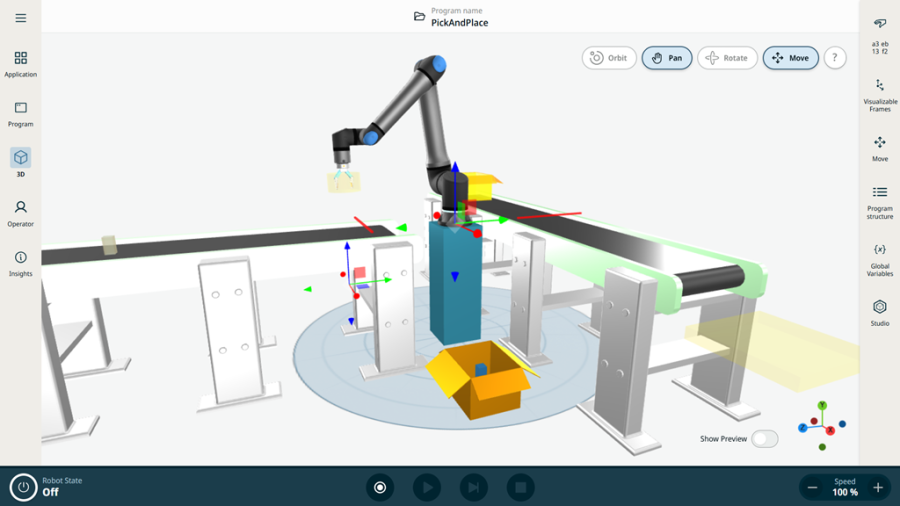Toggle the Pan camera mode
The width and height of the screenshot is (900, 506).
pyautogui.click(x=667, y=58)
